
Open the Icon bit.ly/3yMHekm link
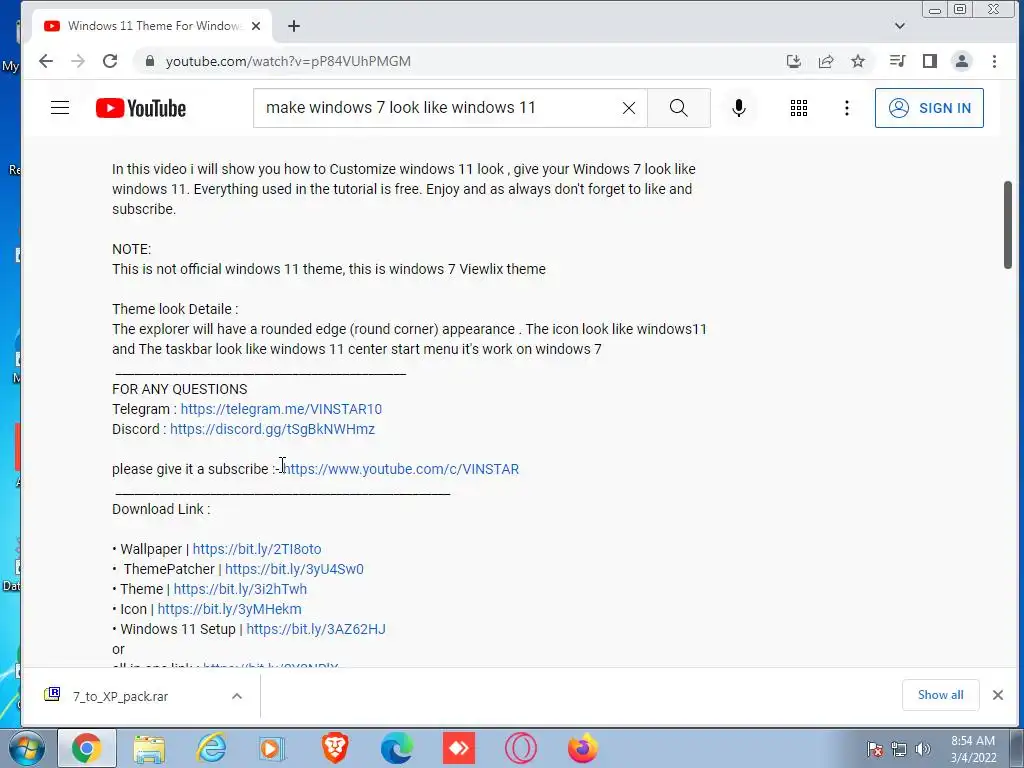[x=229, y=610]
